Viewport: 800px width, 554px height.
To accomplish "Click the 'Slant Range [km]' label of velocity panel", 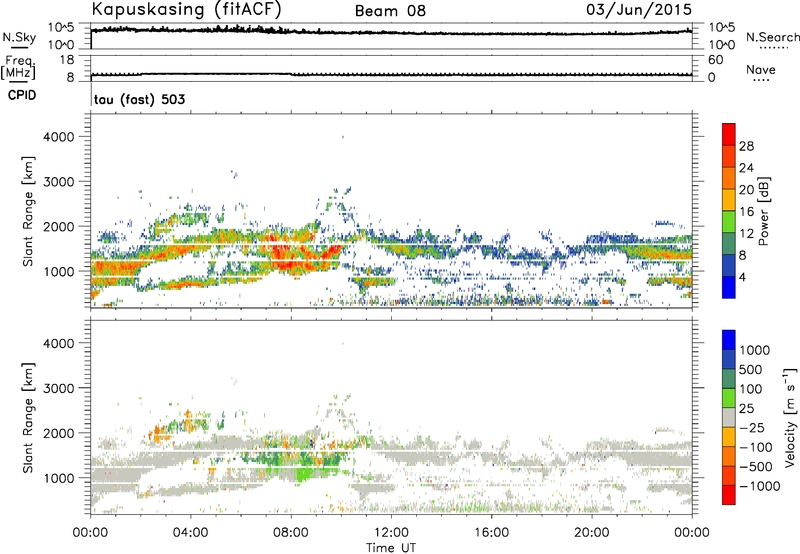I will [x=28, y=418].
